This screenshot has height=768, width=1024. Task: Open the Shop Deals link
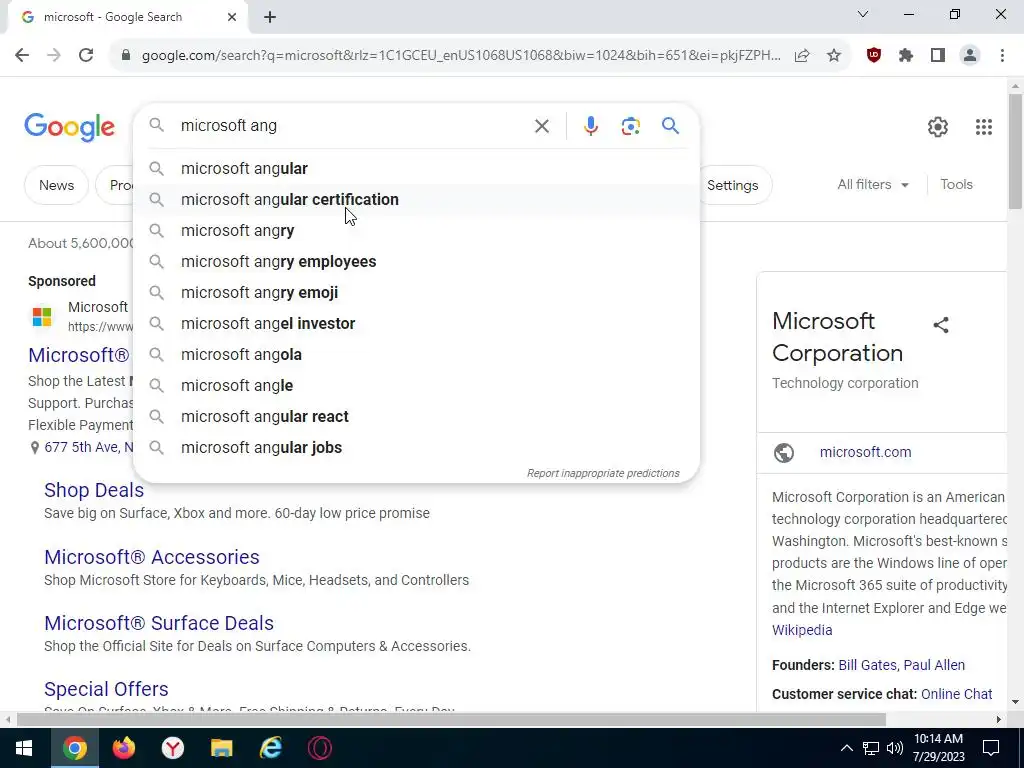tap(94, 490)
